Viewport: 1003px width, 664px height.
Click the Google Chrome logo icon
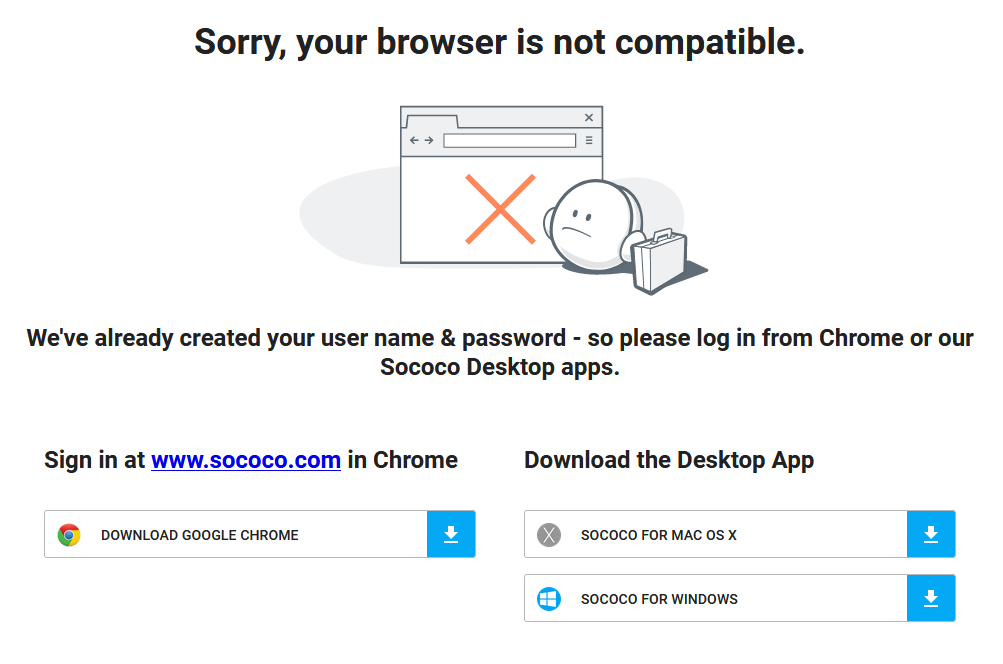pyautogui.click(x=69, y=535)
